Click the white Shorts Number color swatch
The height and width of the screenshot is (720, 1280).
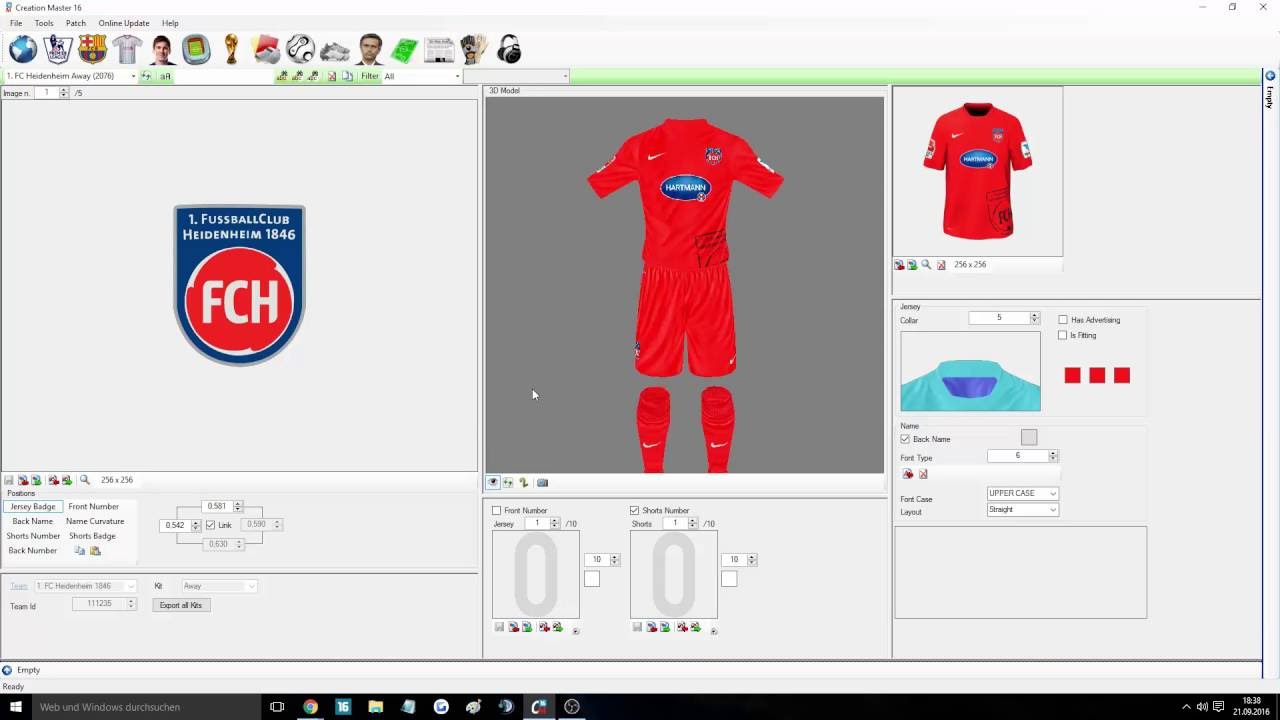729,579
